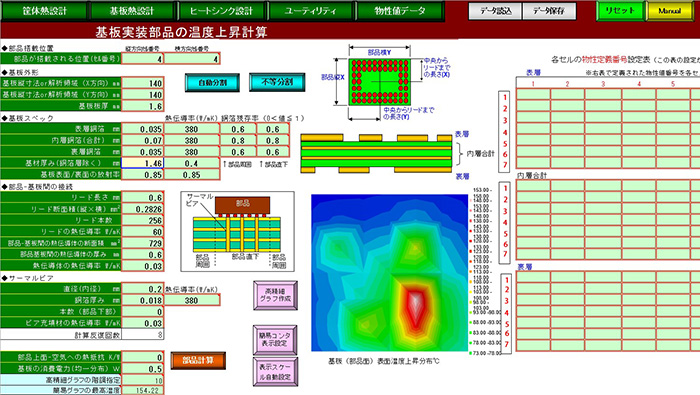700x395 pixels.
Task: Select 内層合計 grid cell row 1 column 2
Action: (567, 186)
